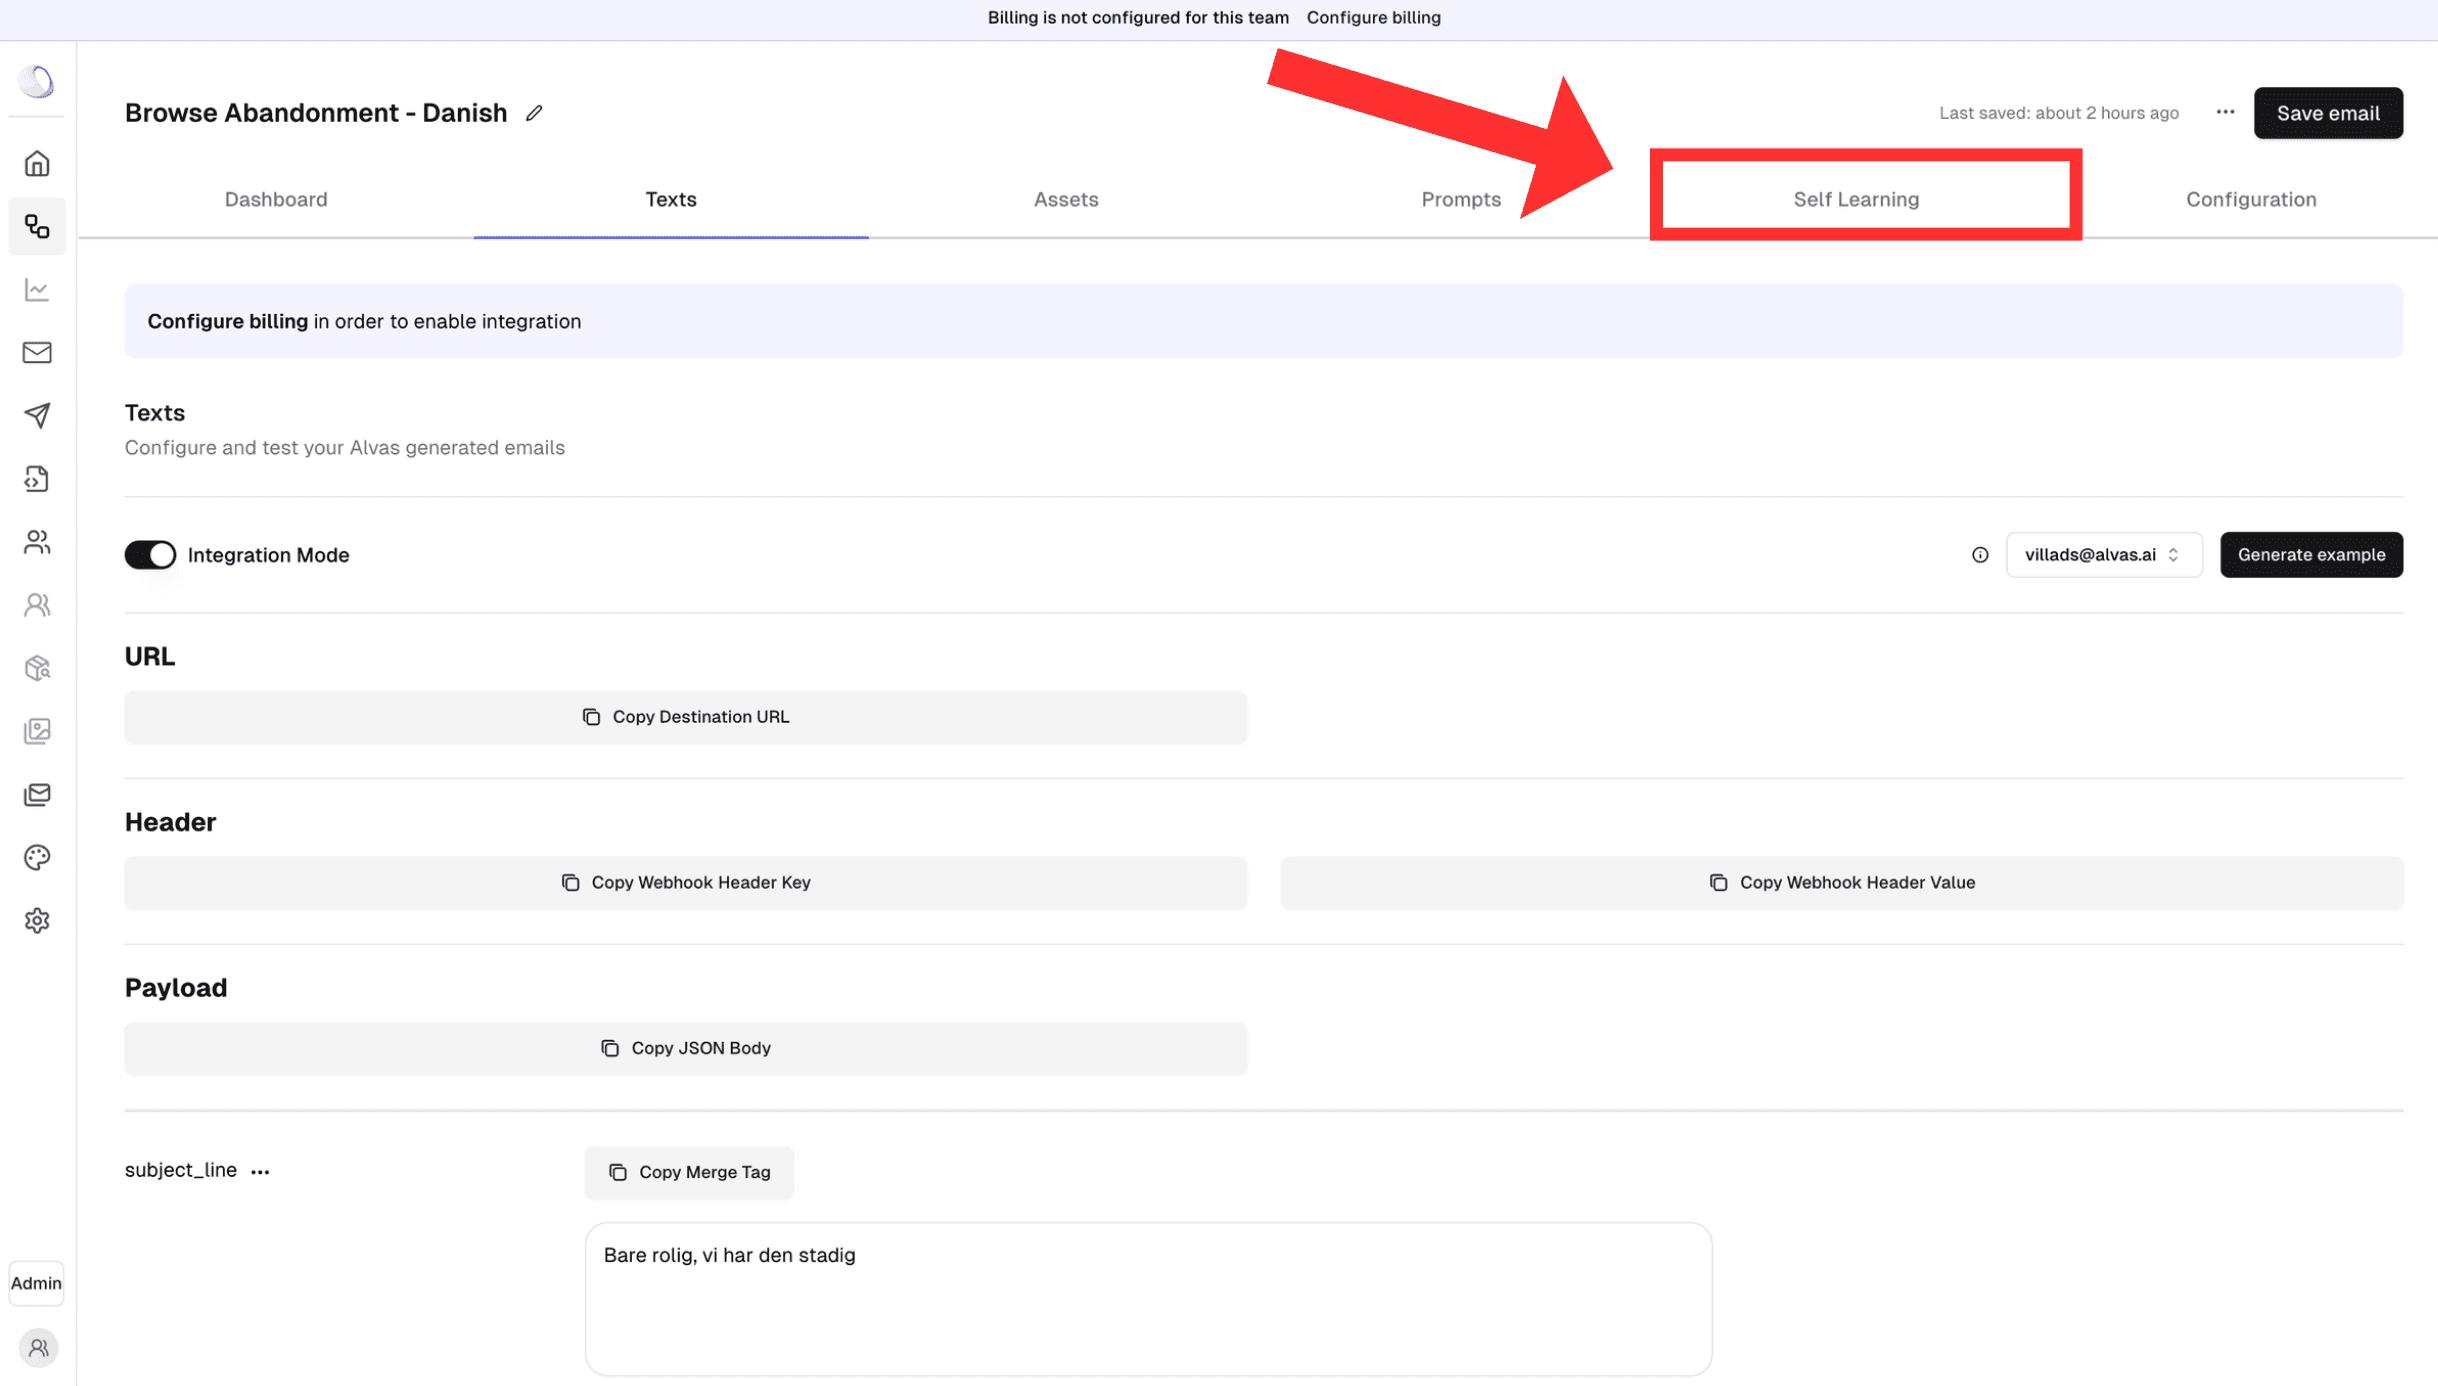Click the single-user contacts icon in sidebar
The width and height of the screenshot is (2438, 1386).
click(x=37, y=605)
